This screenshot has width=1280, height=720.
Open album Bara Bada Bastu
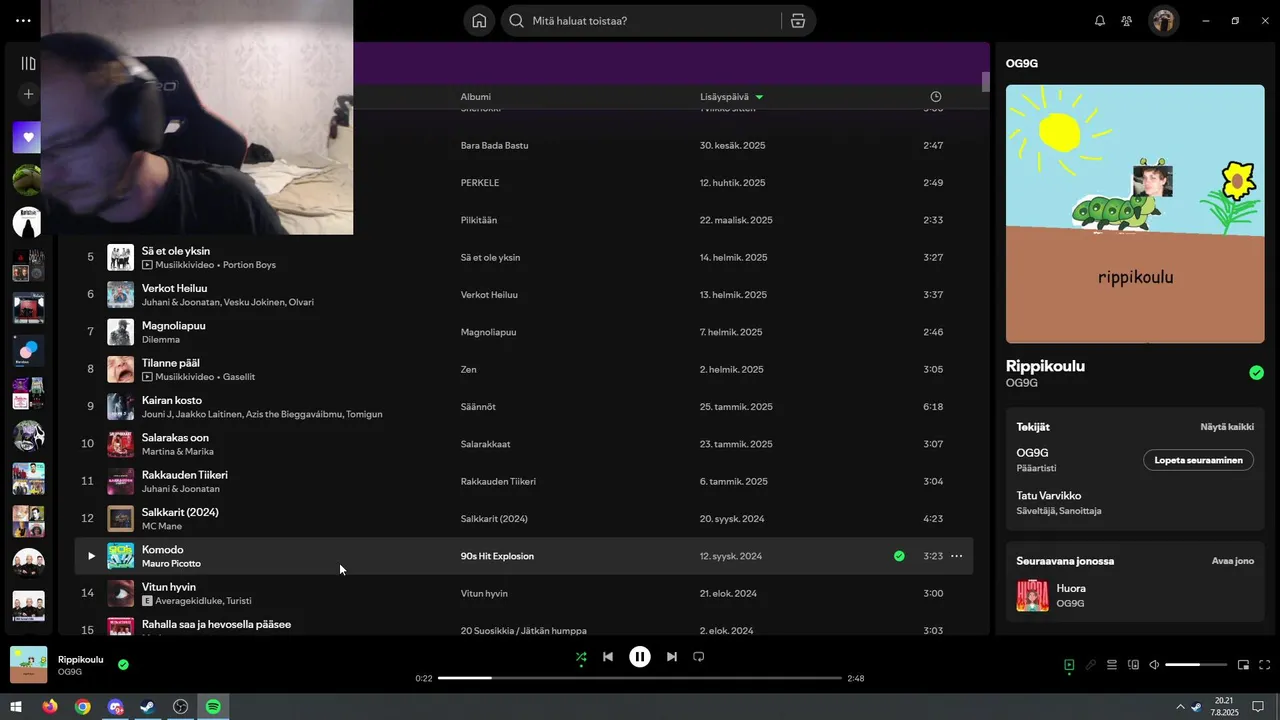pyautogui.click(x=494, y=146)
